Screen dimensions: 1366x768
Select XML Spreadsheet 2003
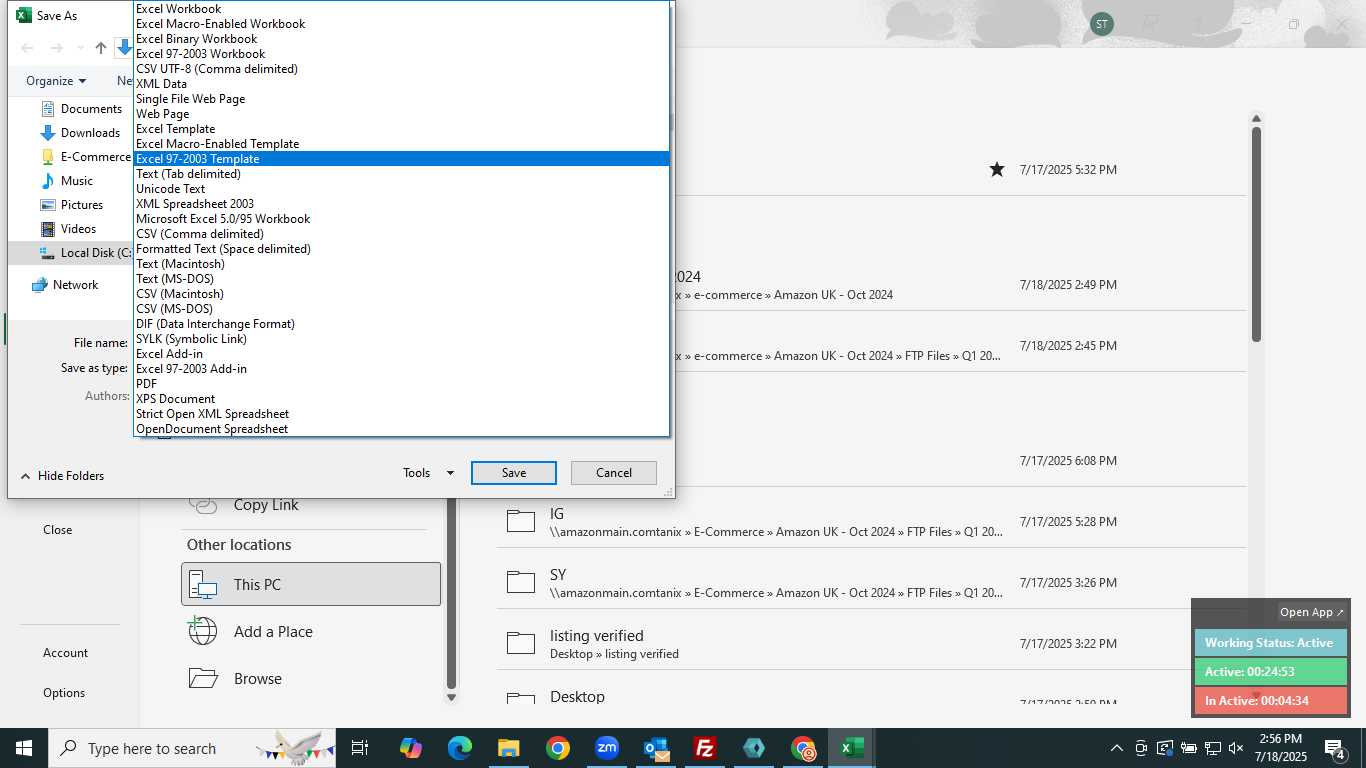401,204
